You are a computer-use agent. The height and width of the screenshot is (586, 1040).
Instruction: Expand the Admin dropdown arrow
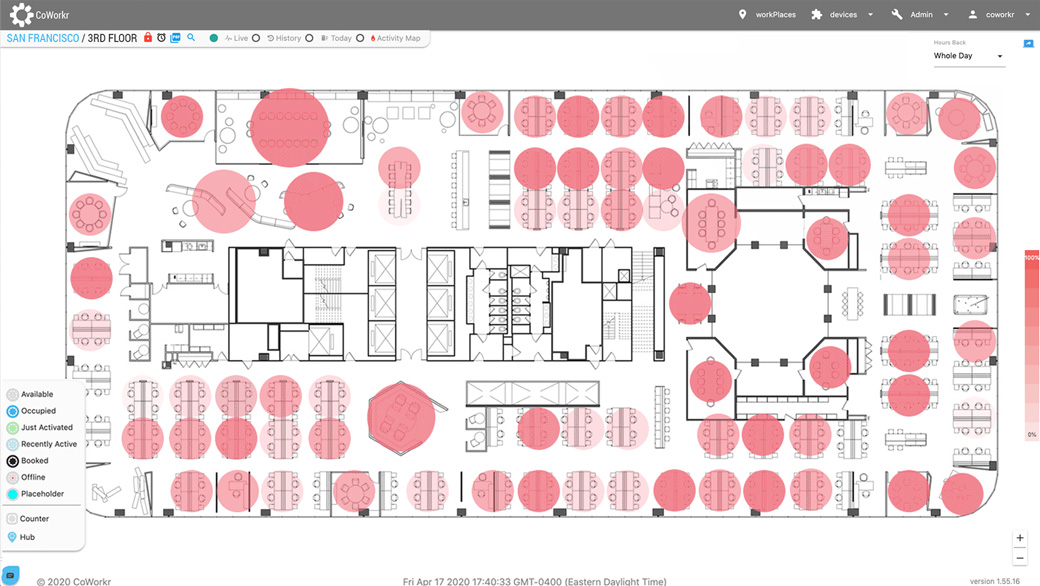946,15
